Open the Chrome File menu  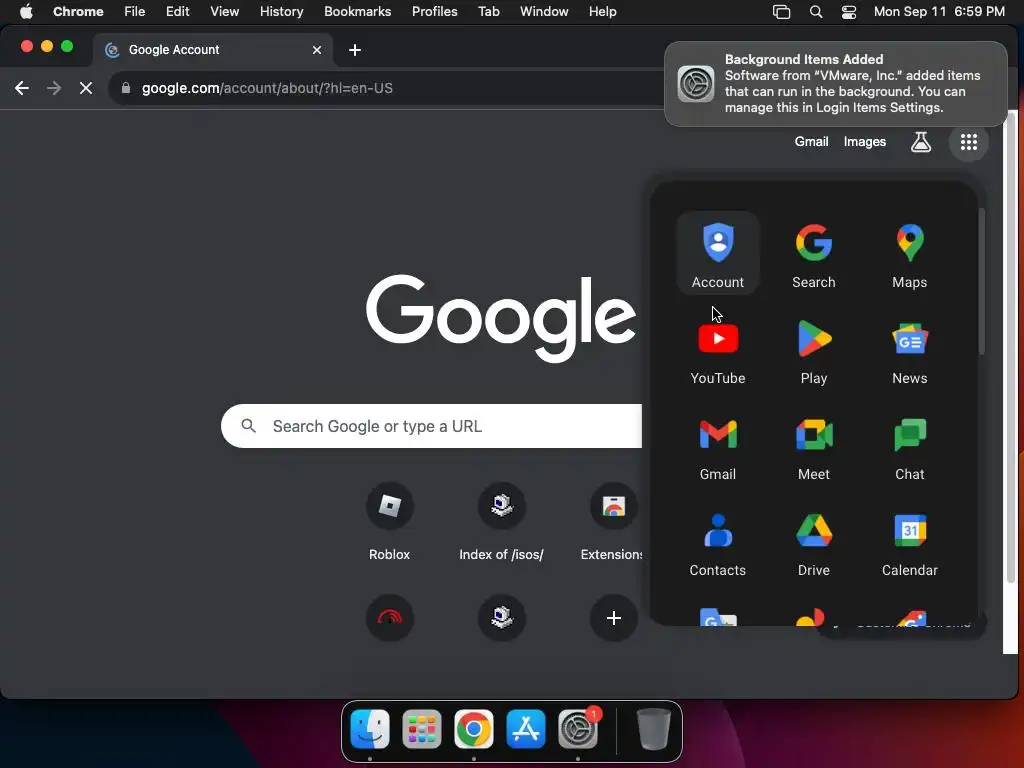pyautogui.click(x=135, y=12)
